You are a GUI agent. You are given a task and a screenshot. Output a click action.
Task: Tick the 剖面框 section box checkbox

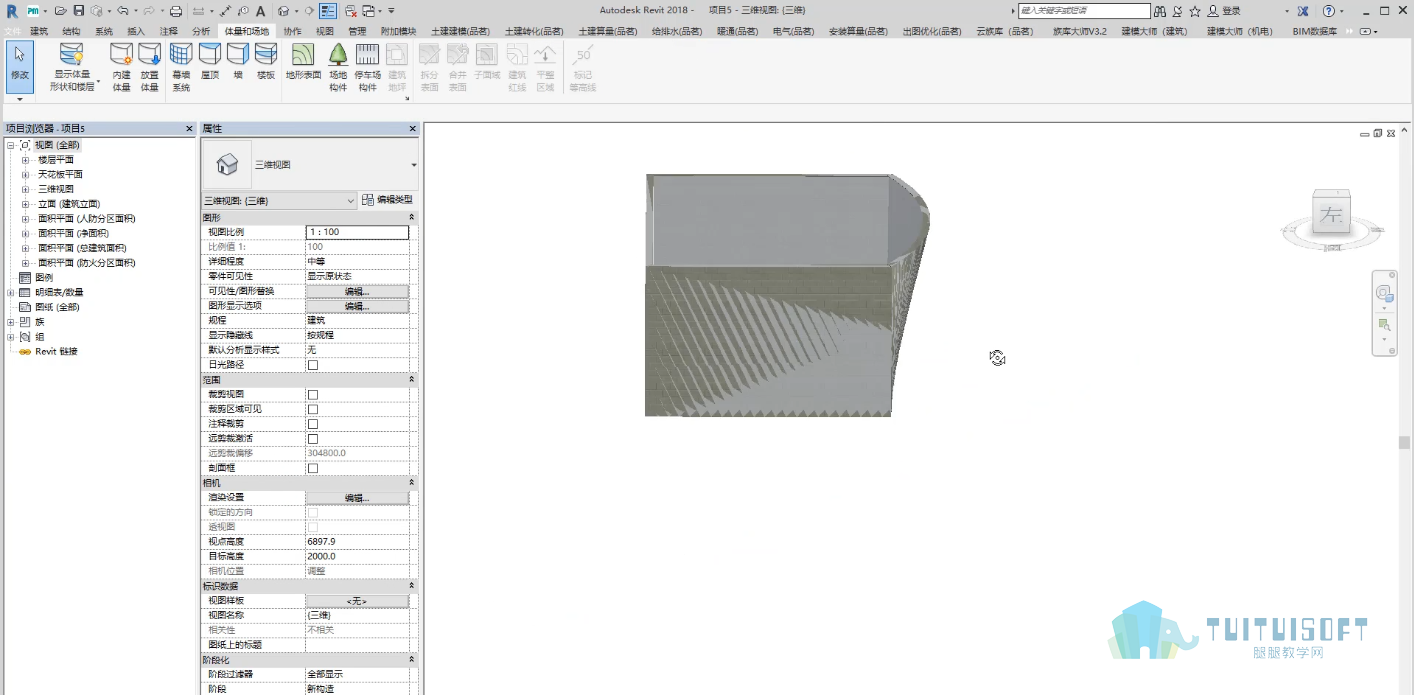click(313, 468)
